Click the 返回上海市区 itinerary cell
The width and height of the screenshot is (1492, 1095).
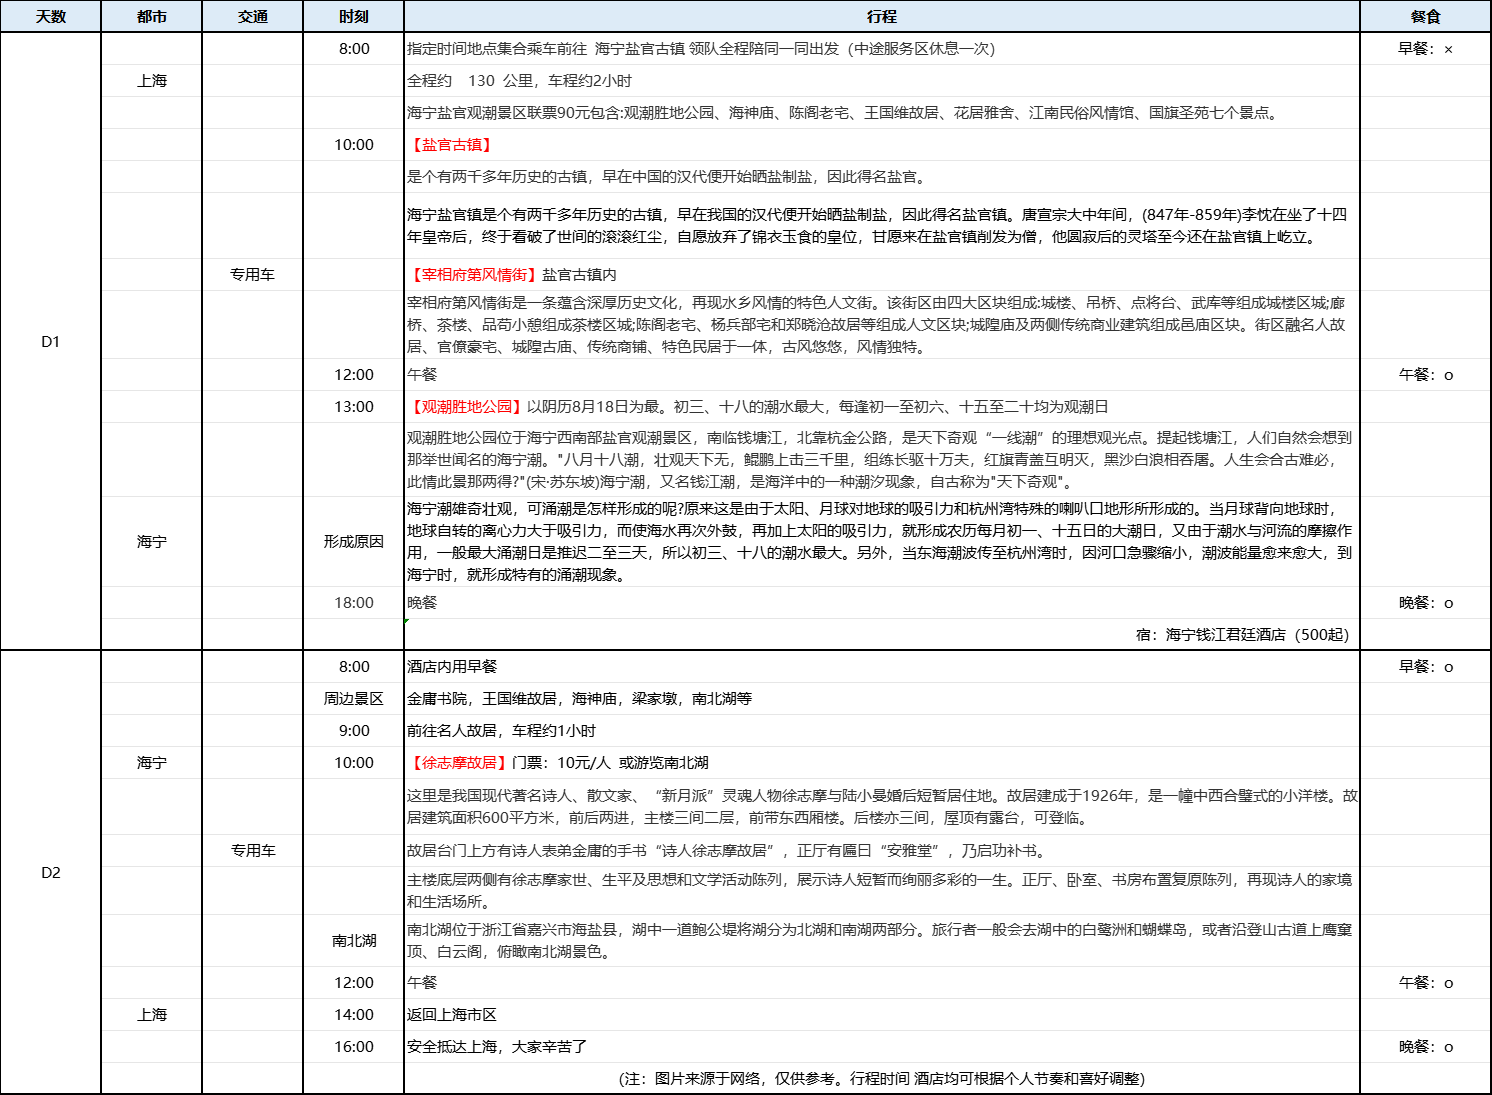click(x=452, y=1015)
